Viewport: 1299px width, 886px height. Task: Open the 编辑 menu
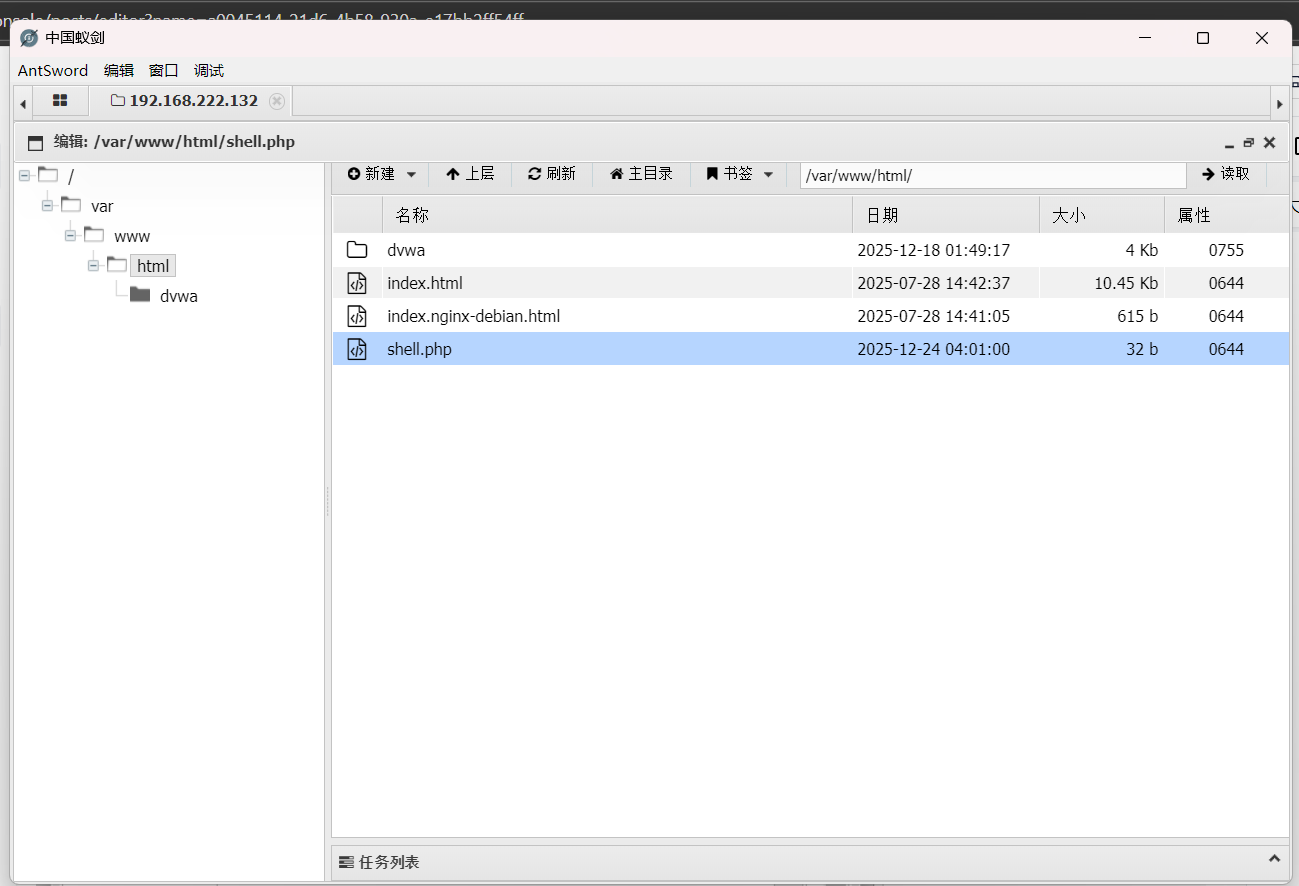(x=118, y=70)
